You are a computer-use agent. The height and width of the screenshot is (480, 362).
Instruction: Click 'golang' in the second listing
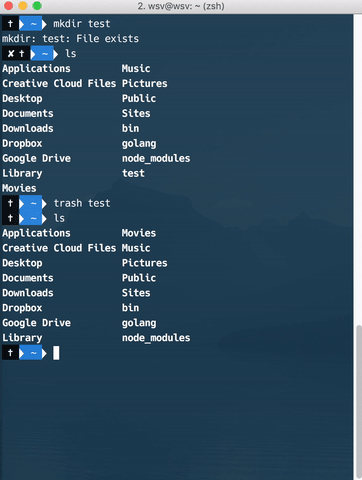139,323
